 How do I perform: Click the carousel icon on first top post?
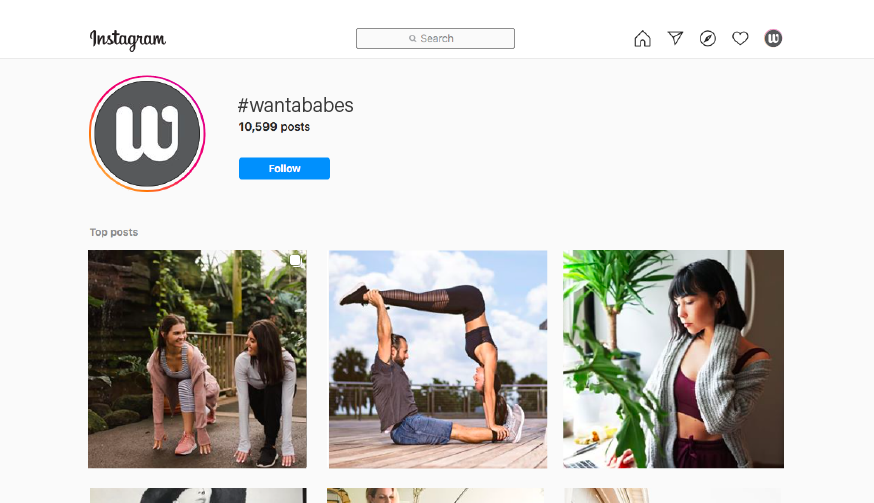point(295,260)
